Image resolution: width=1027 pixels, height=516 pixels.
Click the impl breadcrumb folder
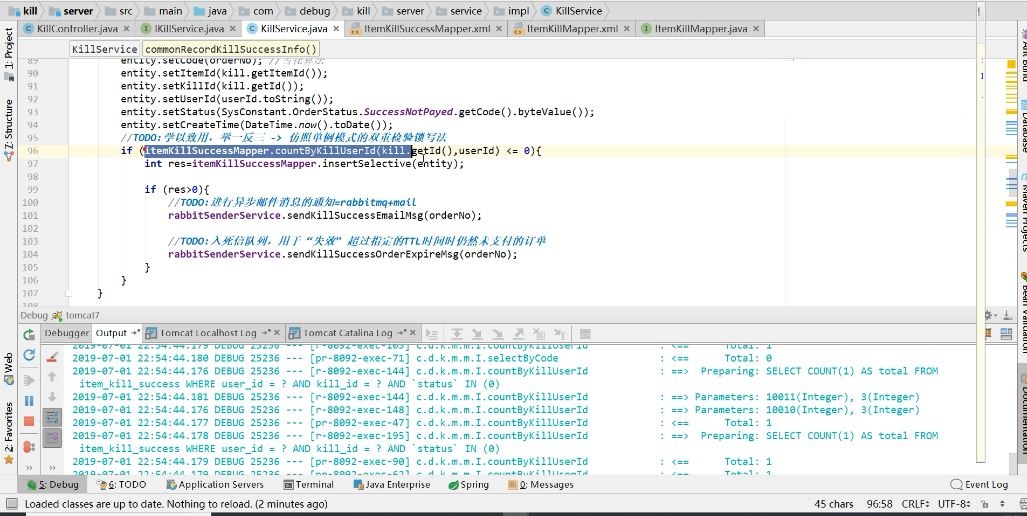coord(512,11)
